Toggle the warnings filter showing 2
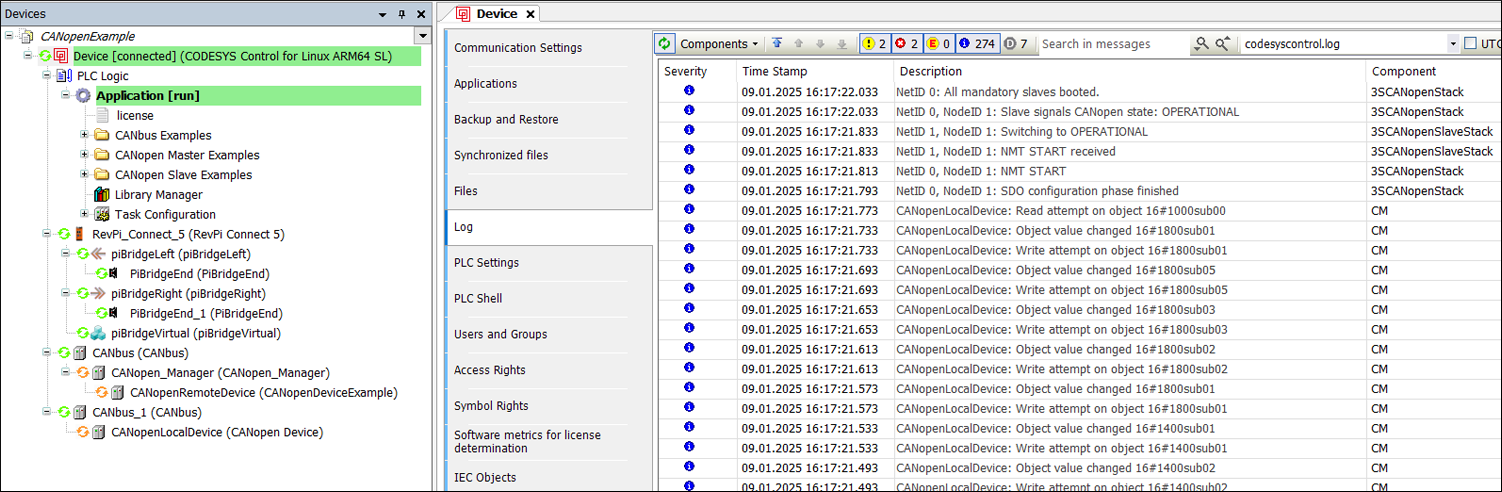The height and width of the screenshot is (492, 1502). pyautogui.click(x=873, y=44)
